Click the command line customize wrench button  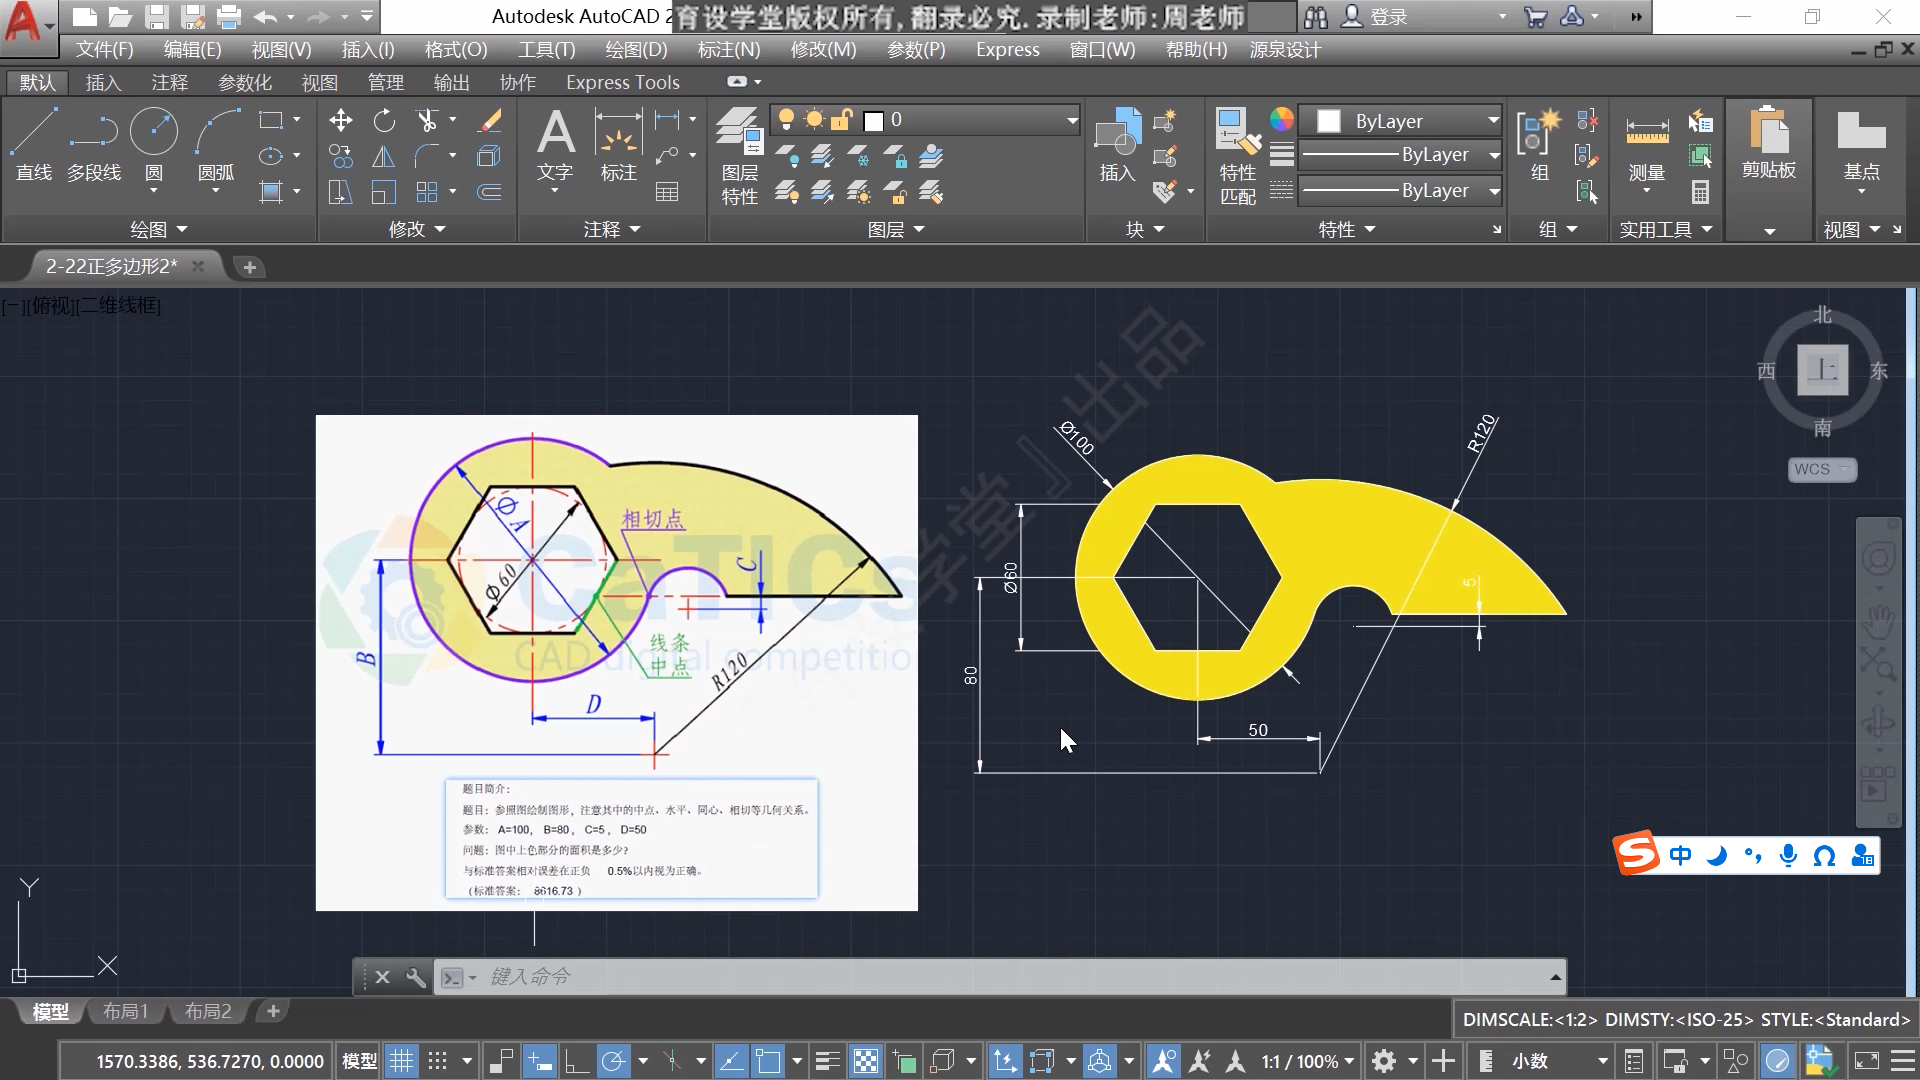(x=415, y=977)
